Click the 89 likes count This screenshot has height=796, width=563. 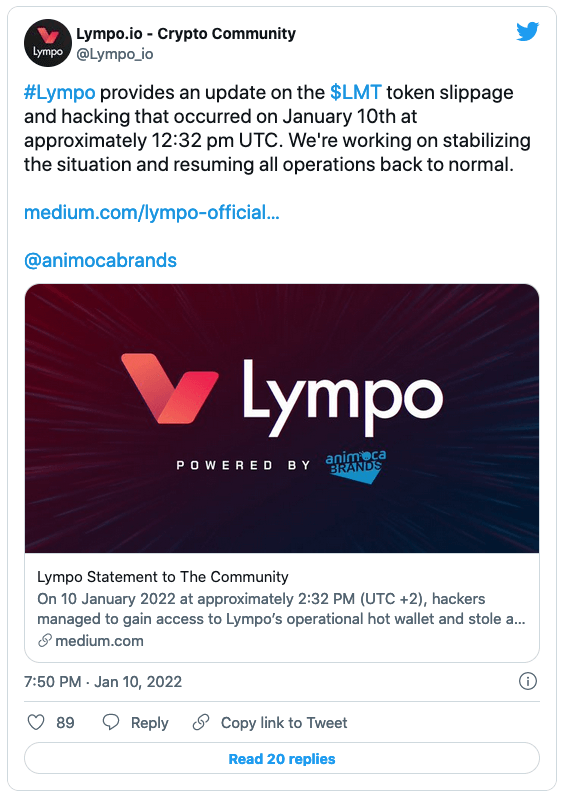coord(65,722)
